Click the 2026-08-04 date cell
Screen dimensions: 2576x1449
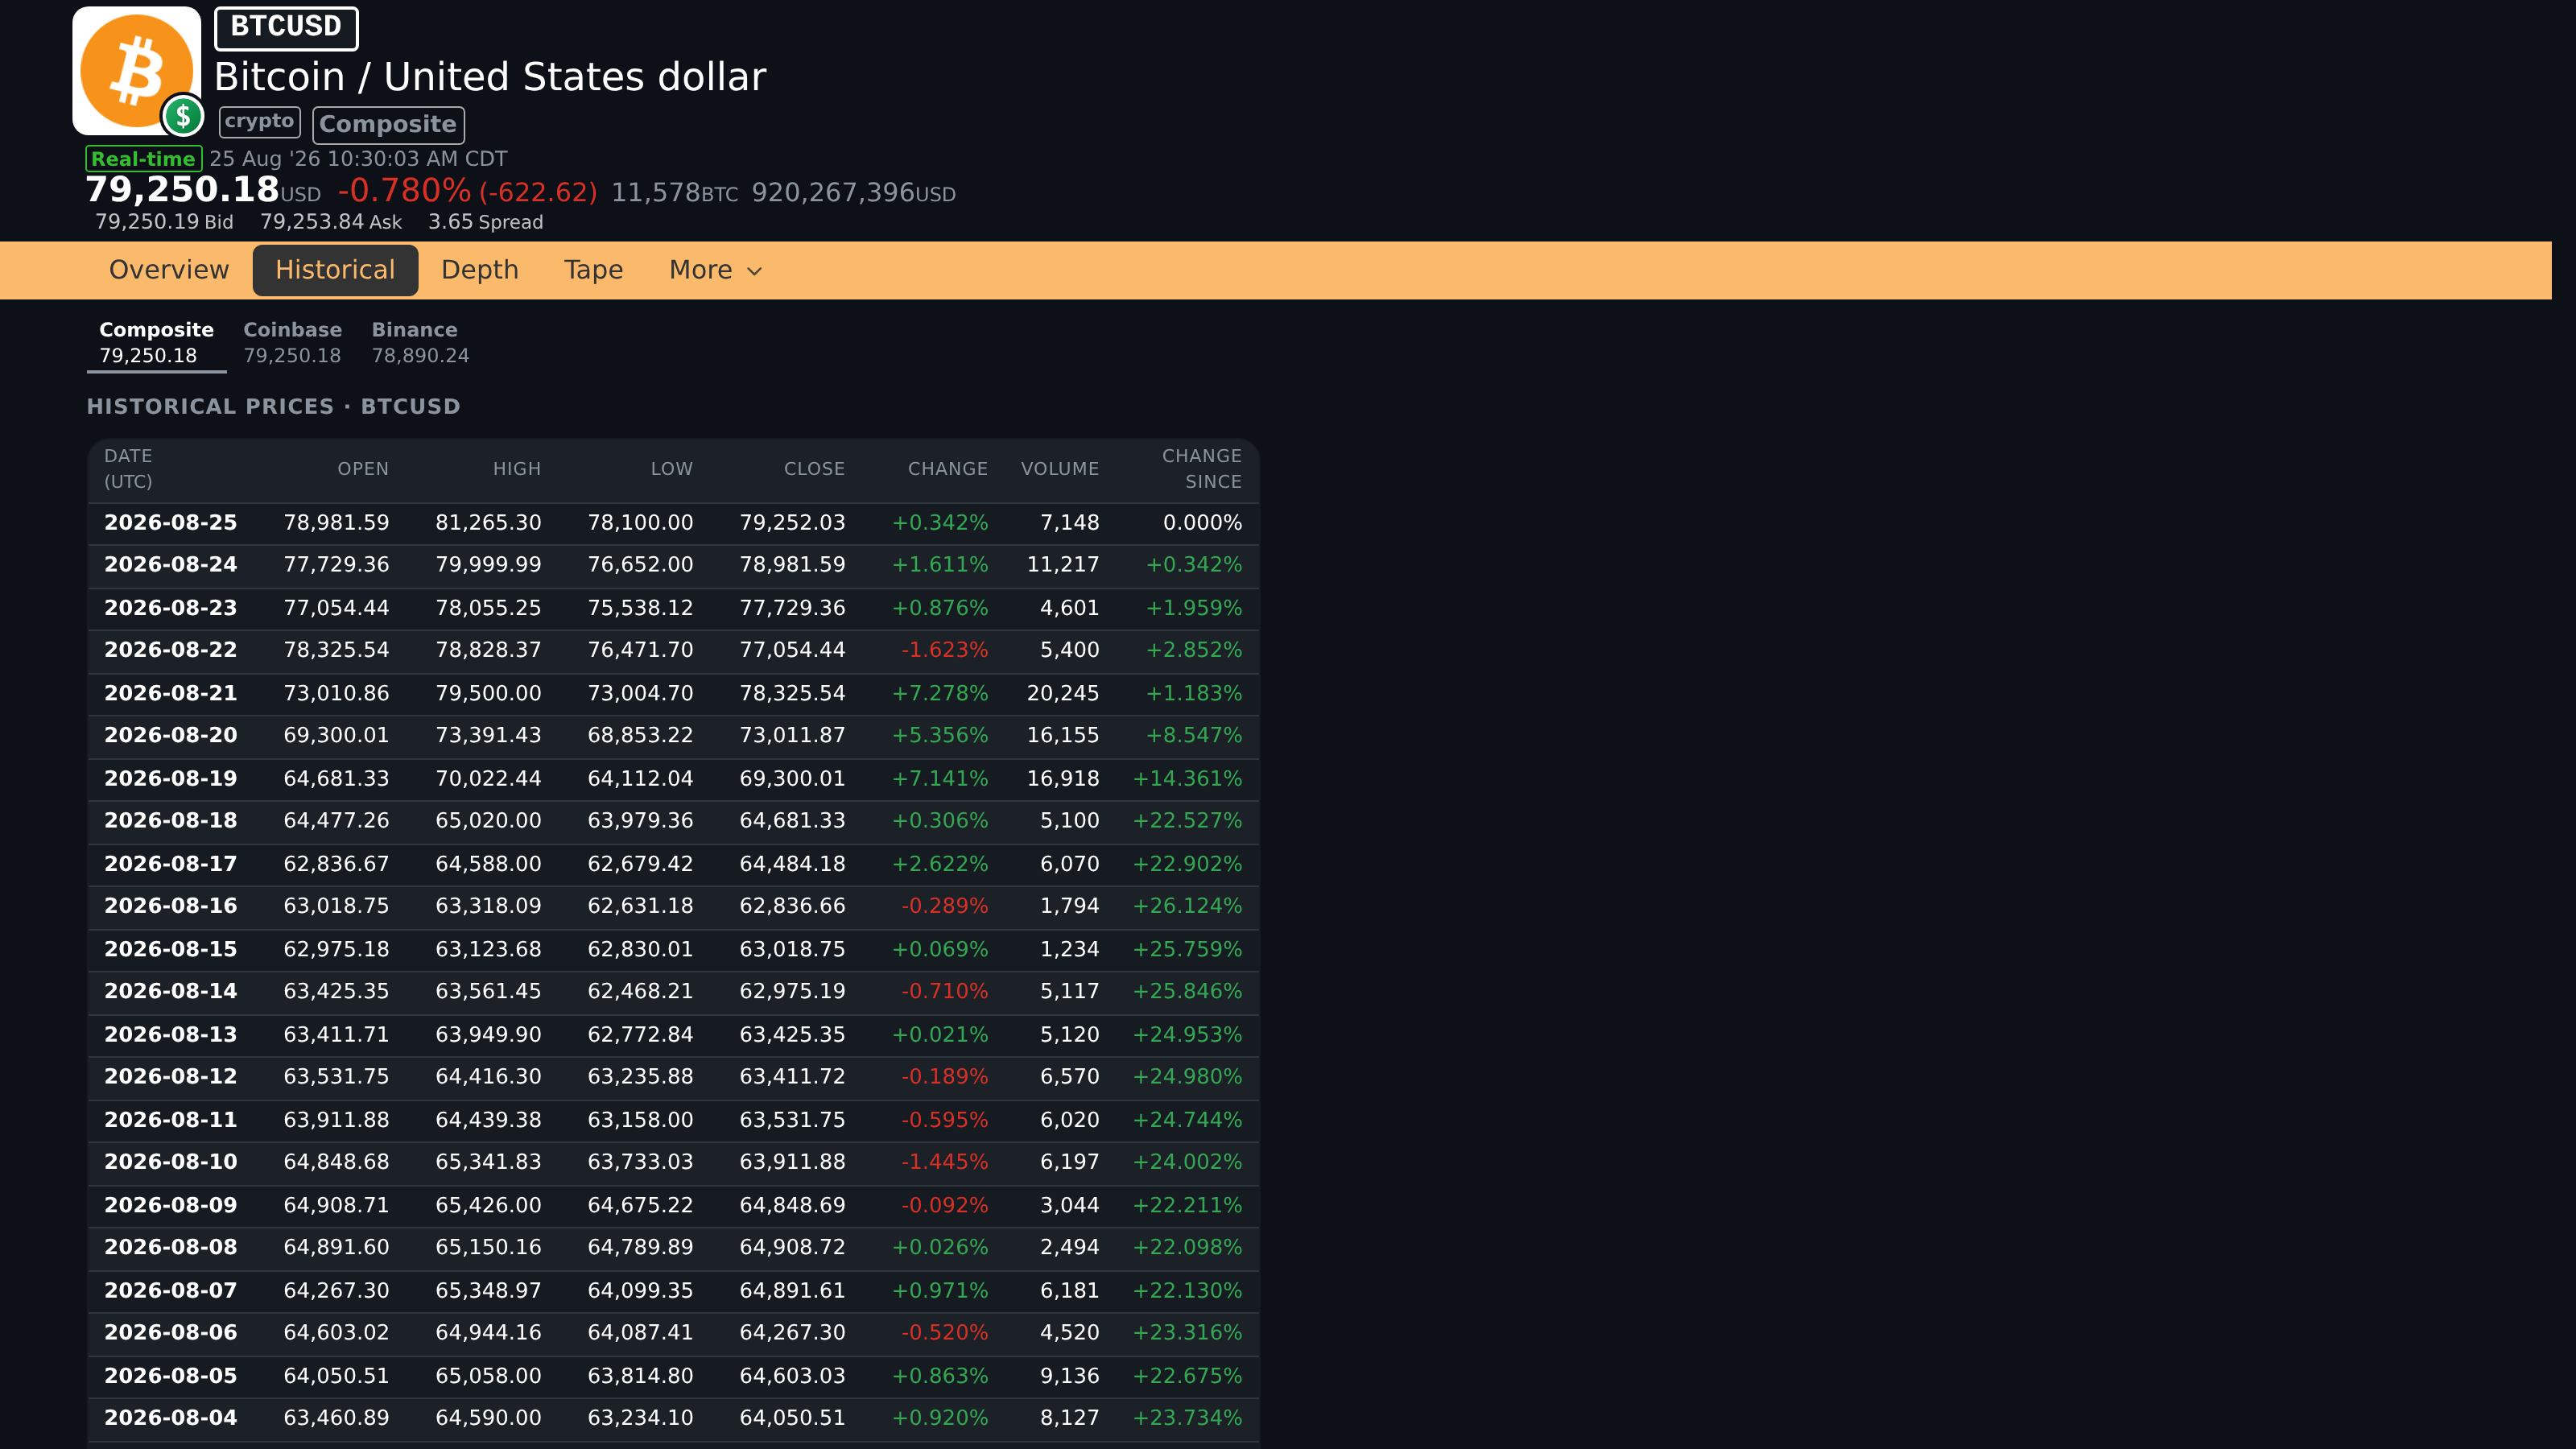171,1419
